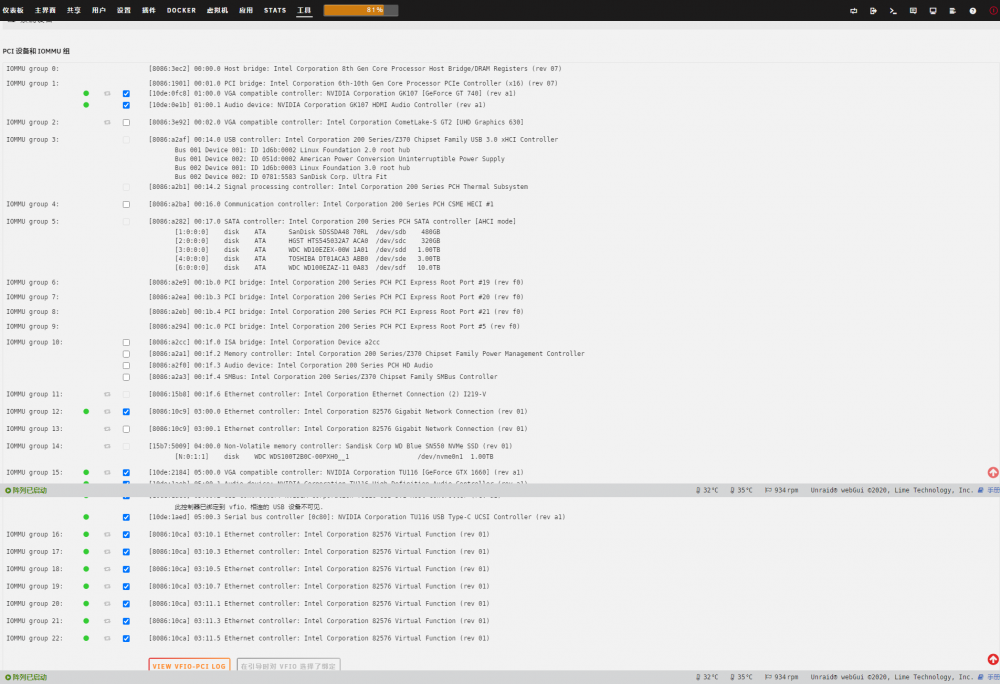
Task: Click the PCI 设备和 IOMMU 组 heading
Action: coord(36,51)
